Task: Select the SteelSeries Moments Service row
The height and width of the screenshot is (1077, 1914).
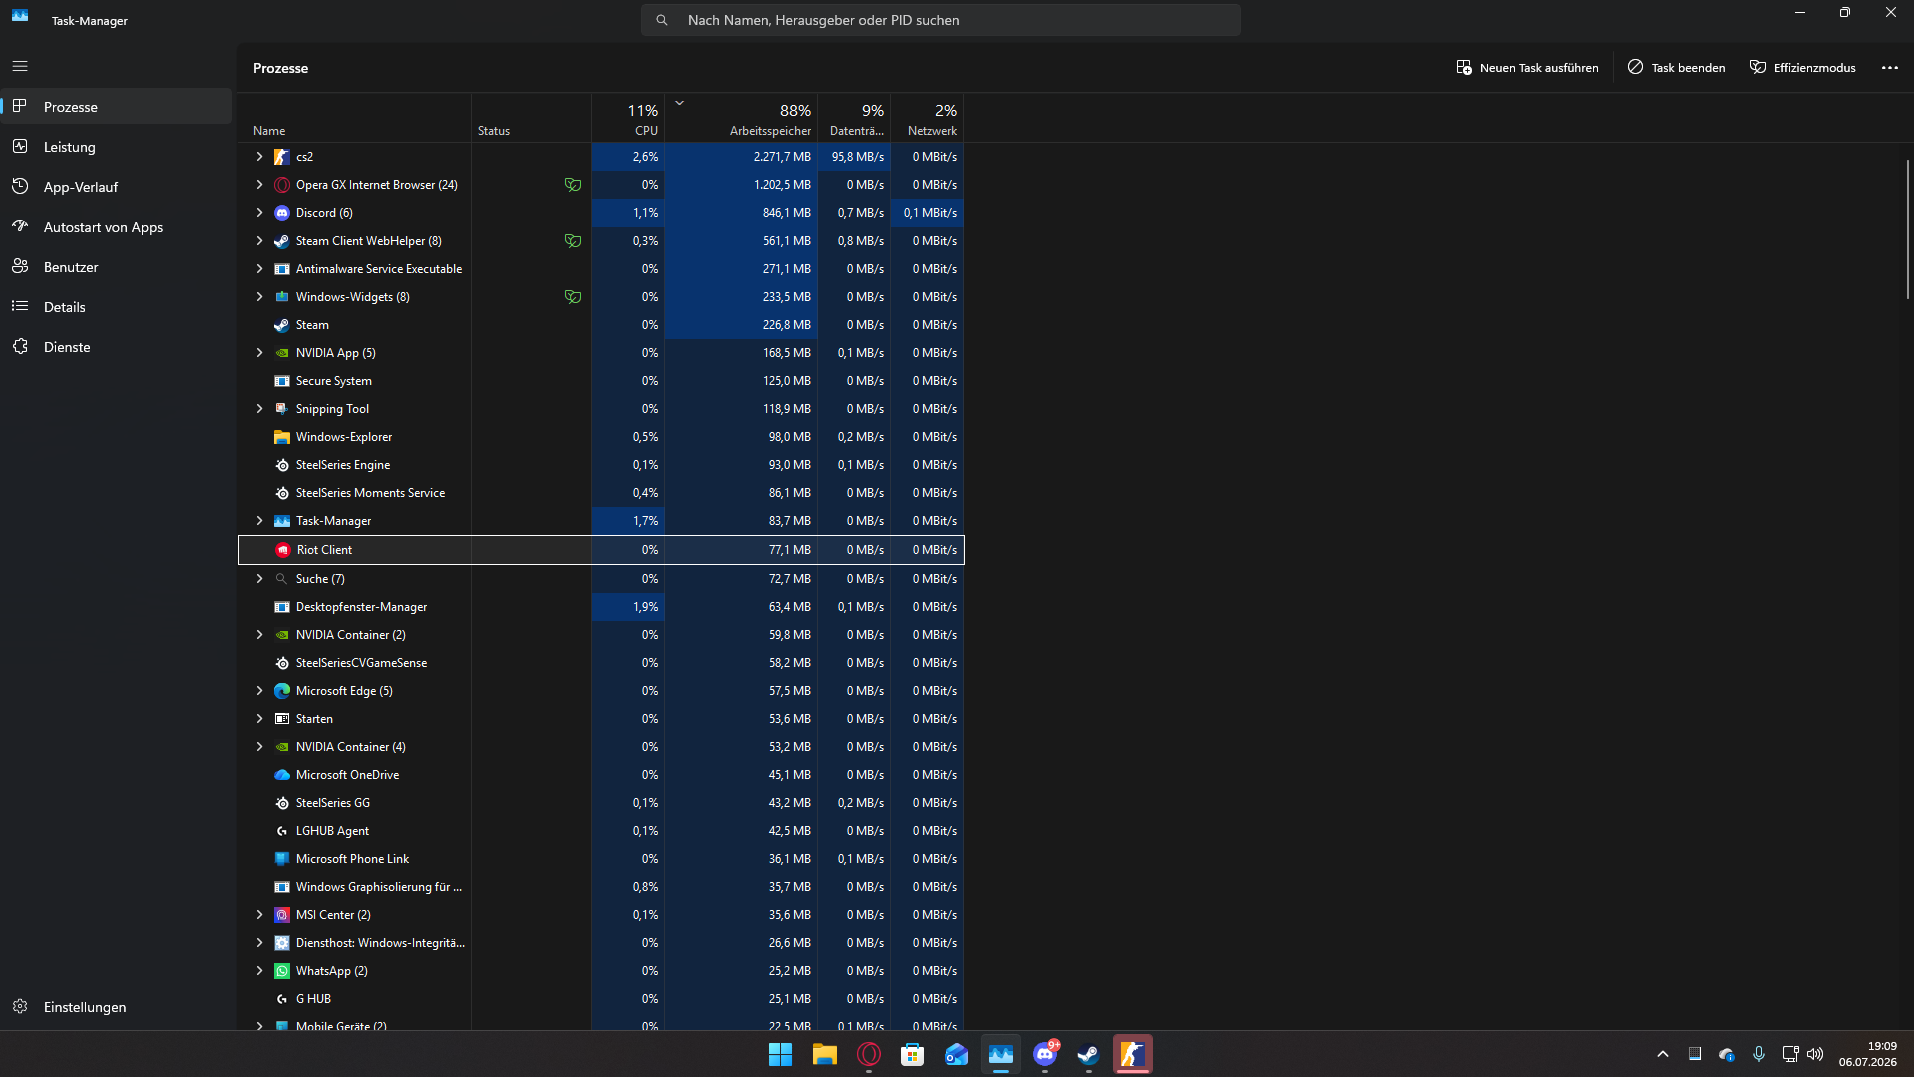Action: pyautogui.click(x=601, y=493)
